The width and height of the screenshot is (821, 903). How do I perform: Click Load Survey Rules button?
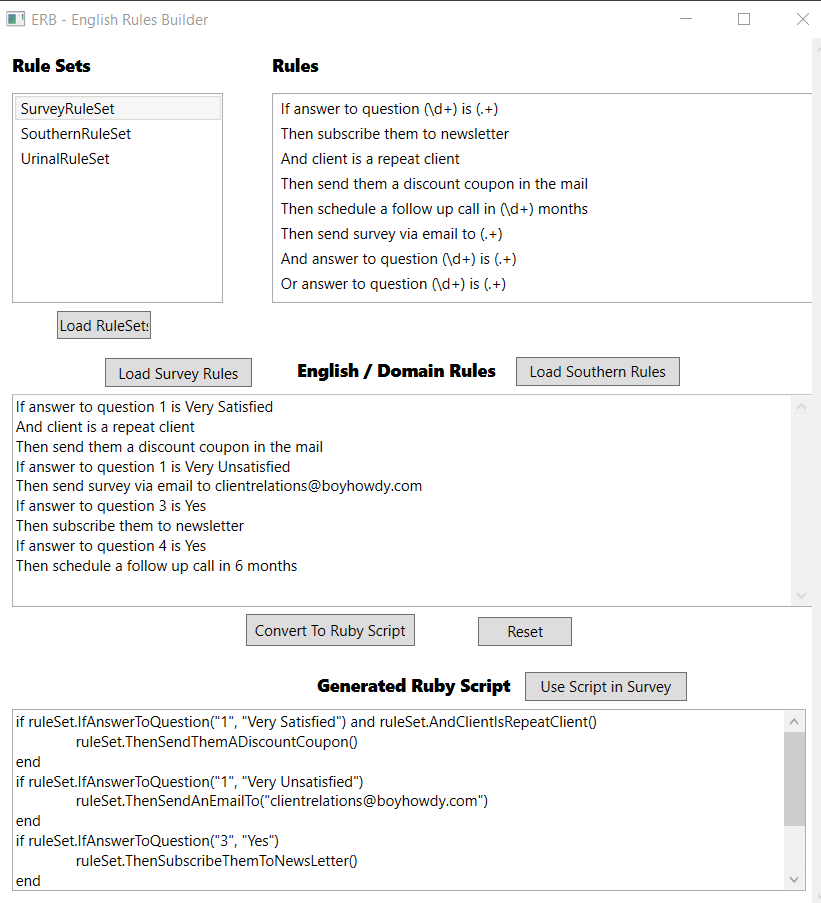178,373
